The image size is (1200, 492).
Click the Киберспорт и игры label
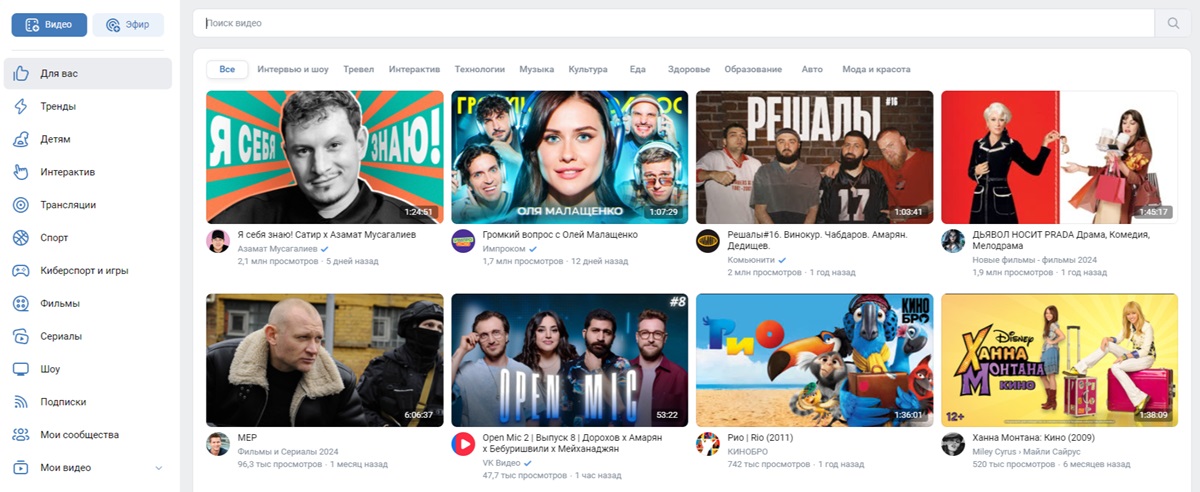coord(84,271)
